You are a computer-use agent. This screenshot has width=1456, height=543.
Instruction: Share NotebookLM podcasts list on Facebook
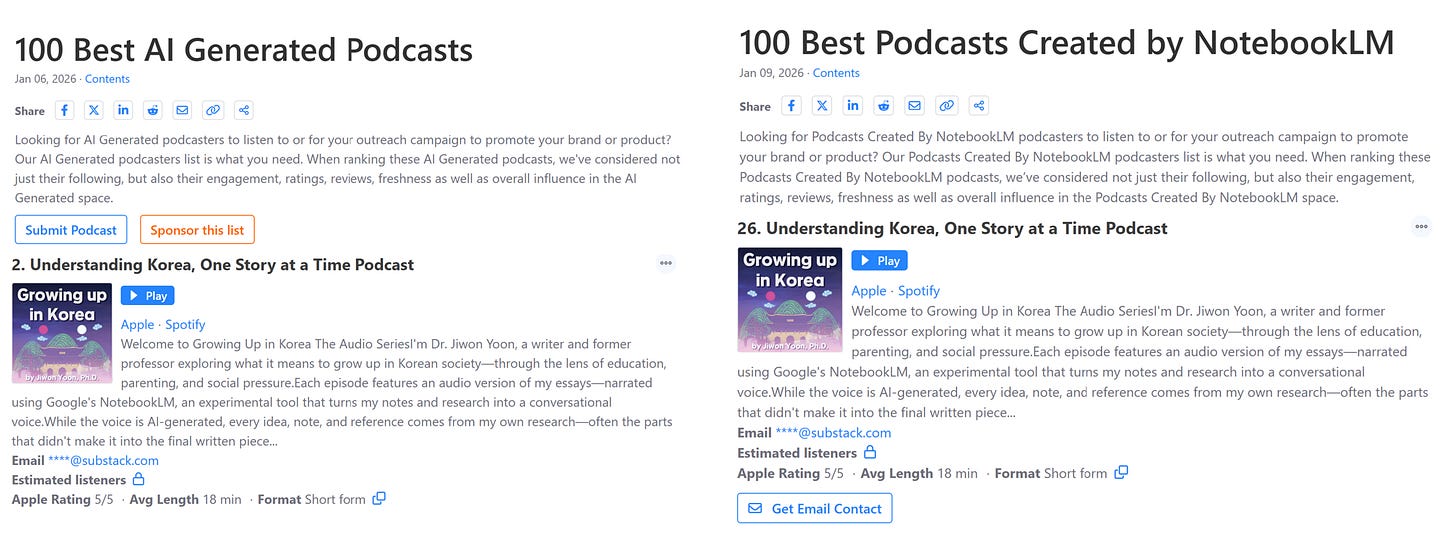pyautogui.click(x=791, y=105)
